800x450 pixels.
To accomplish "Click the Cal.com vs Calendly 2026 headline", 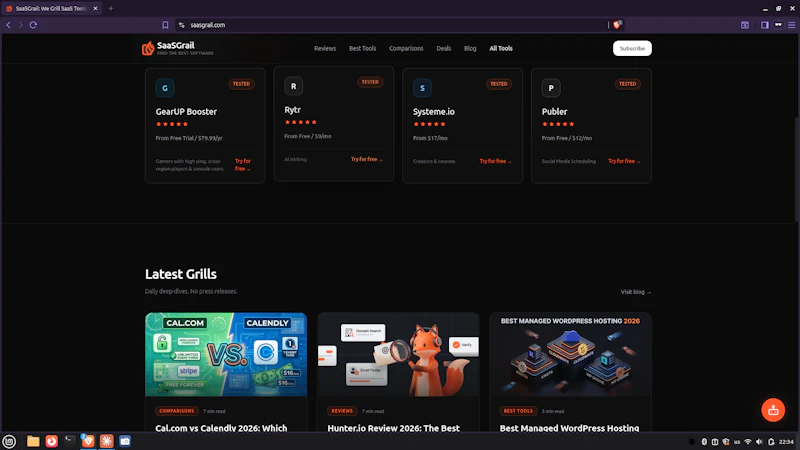I will tap(221, 428).
